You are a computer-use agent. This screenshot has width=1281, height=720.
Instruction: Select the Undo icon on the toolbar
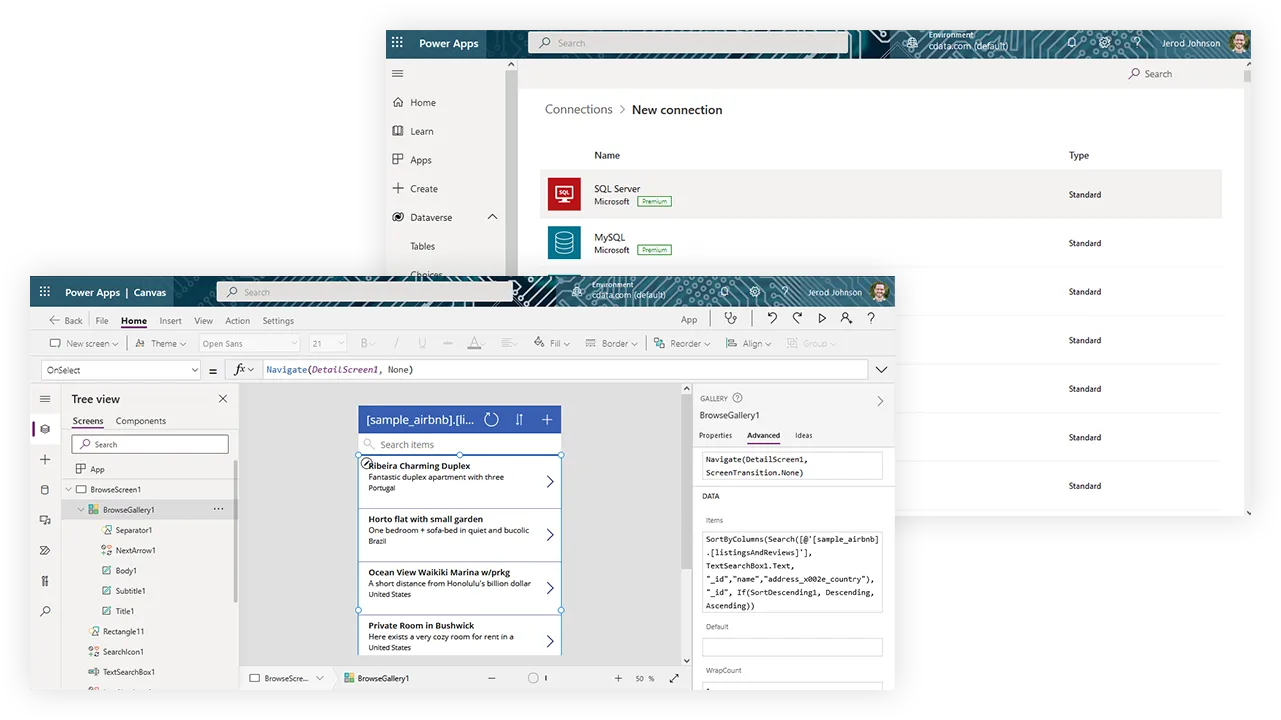pyautogui.click(x=771, y=319)
